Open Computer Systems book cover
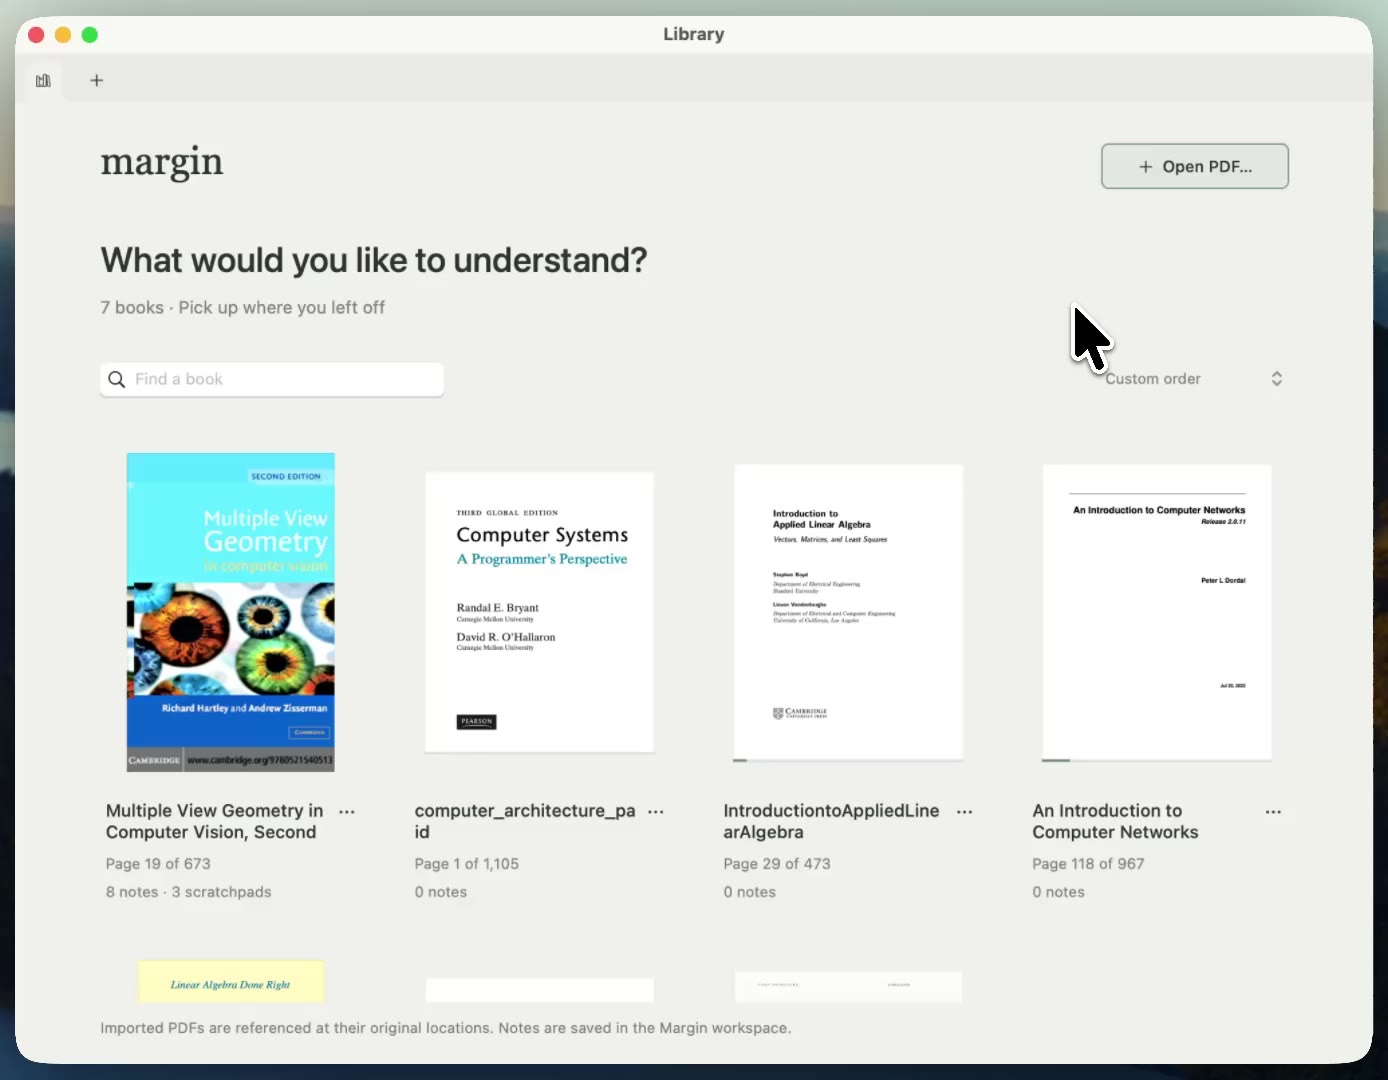Viewport: 1388px width, 1080px height. pos(540,612)
